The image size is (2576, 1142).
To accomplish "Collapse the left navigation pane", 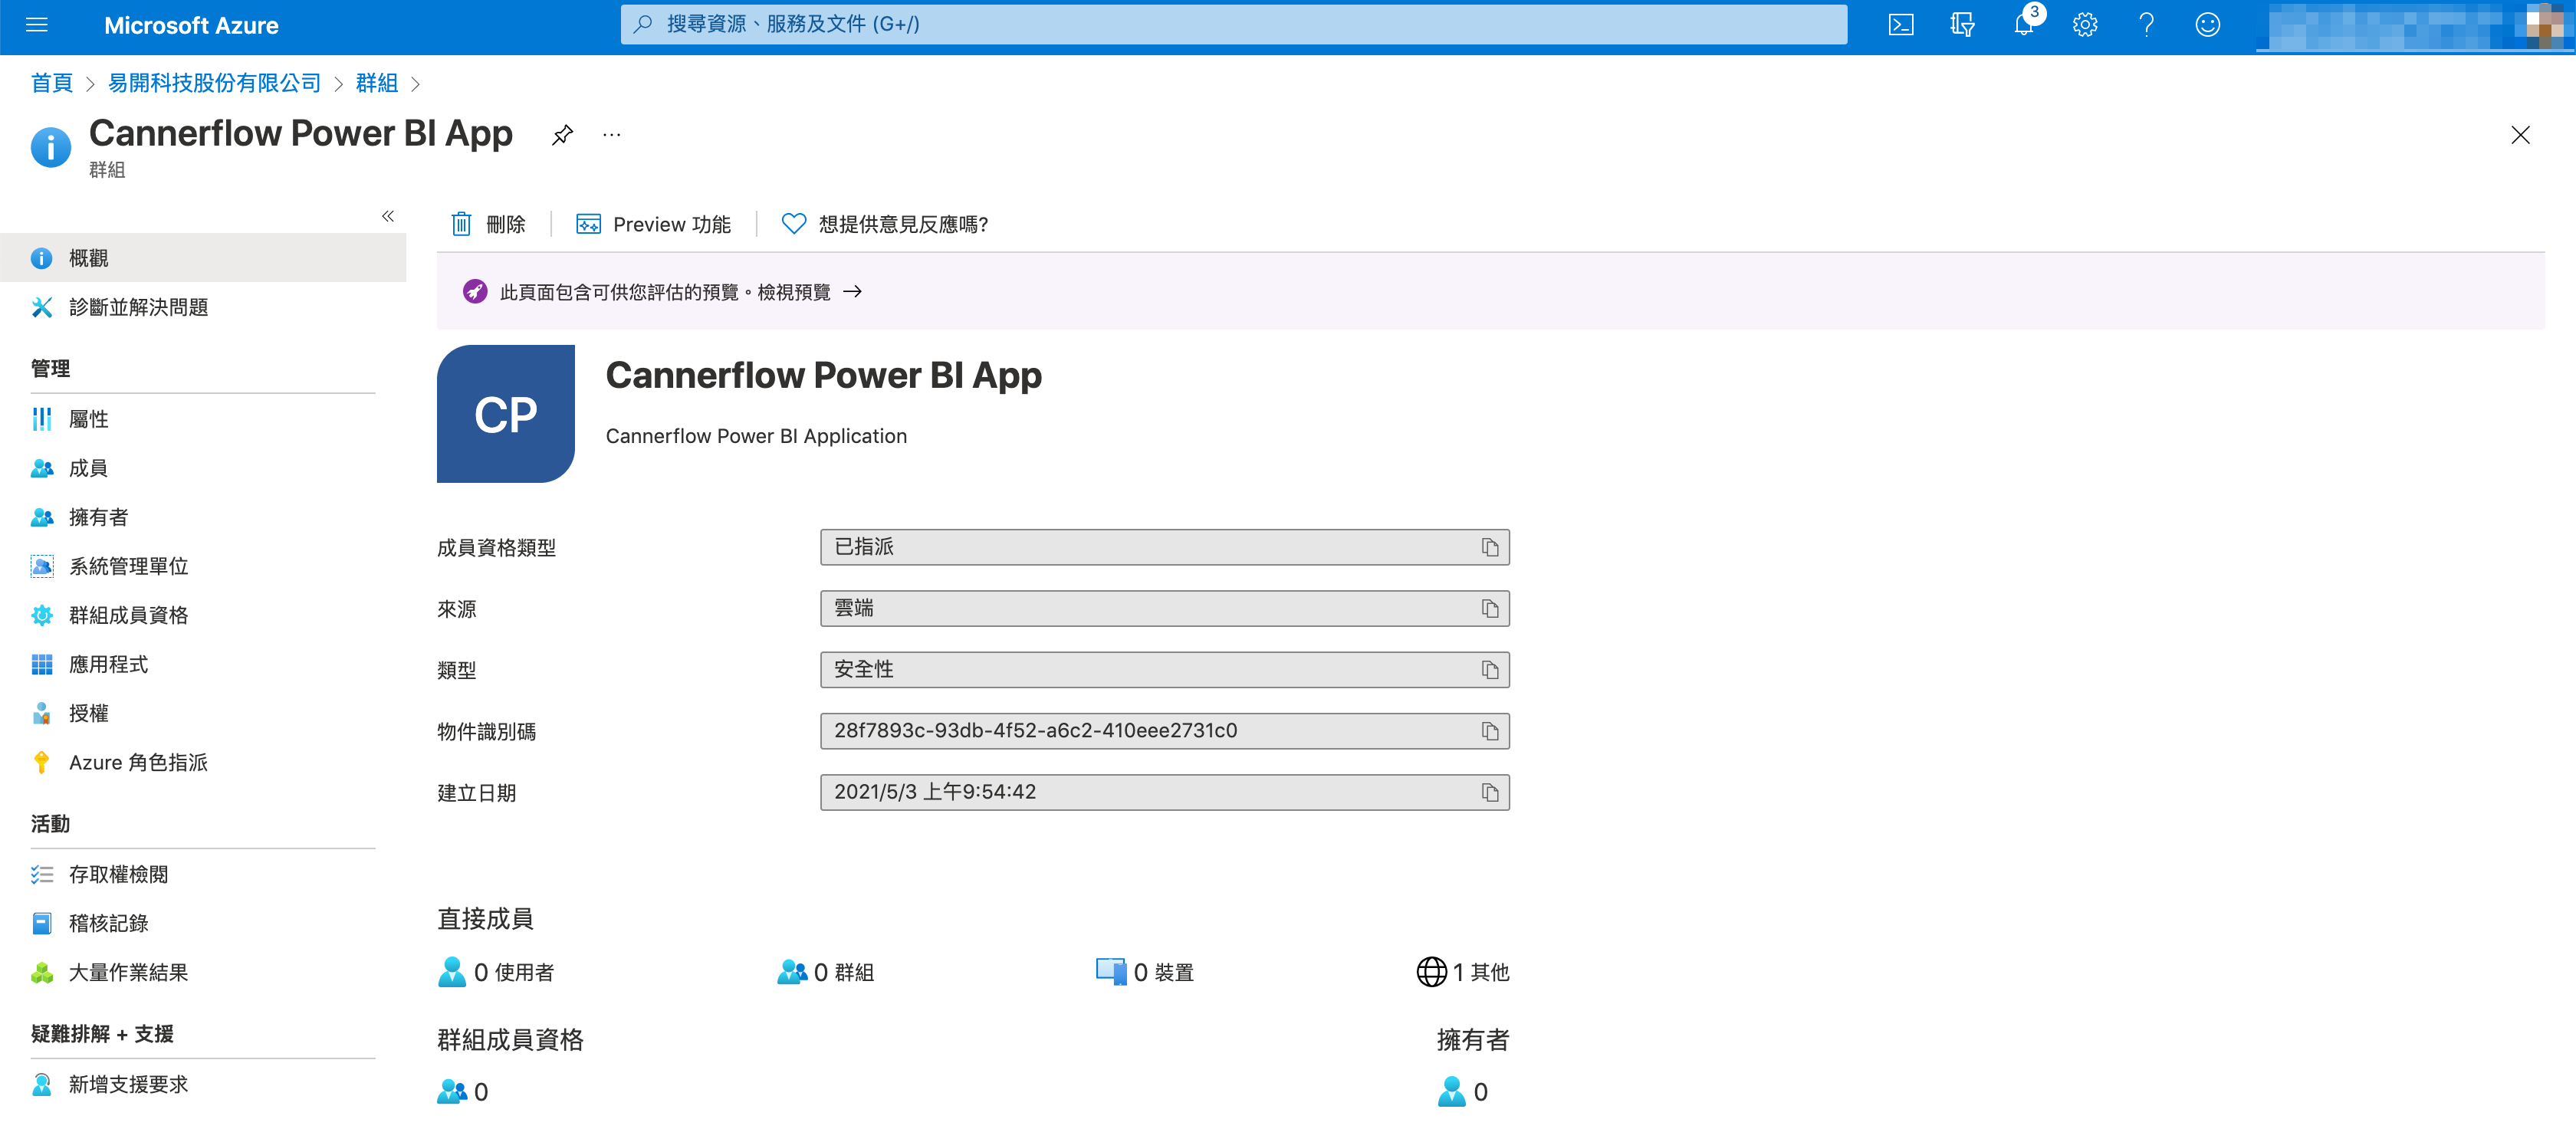I will coord(388,216).
